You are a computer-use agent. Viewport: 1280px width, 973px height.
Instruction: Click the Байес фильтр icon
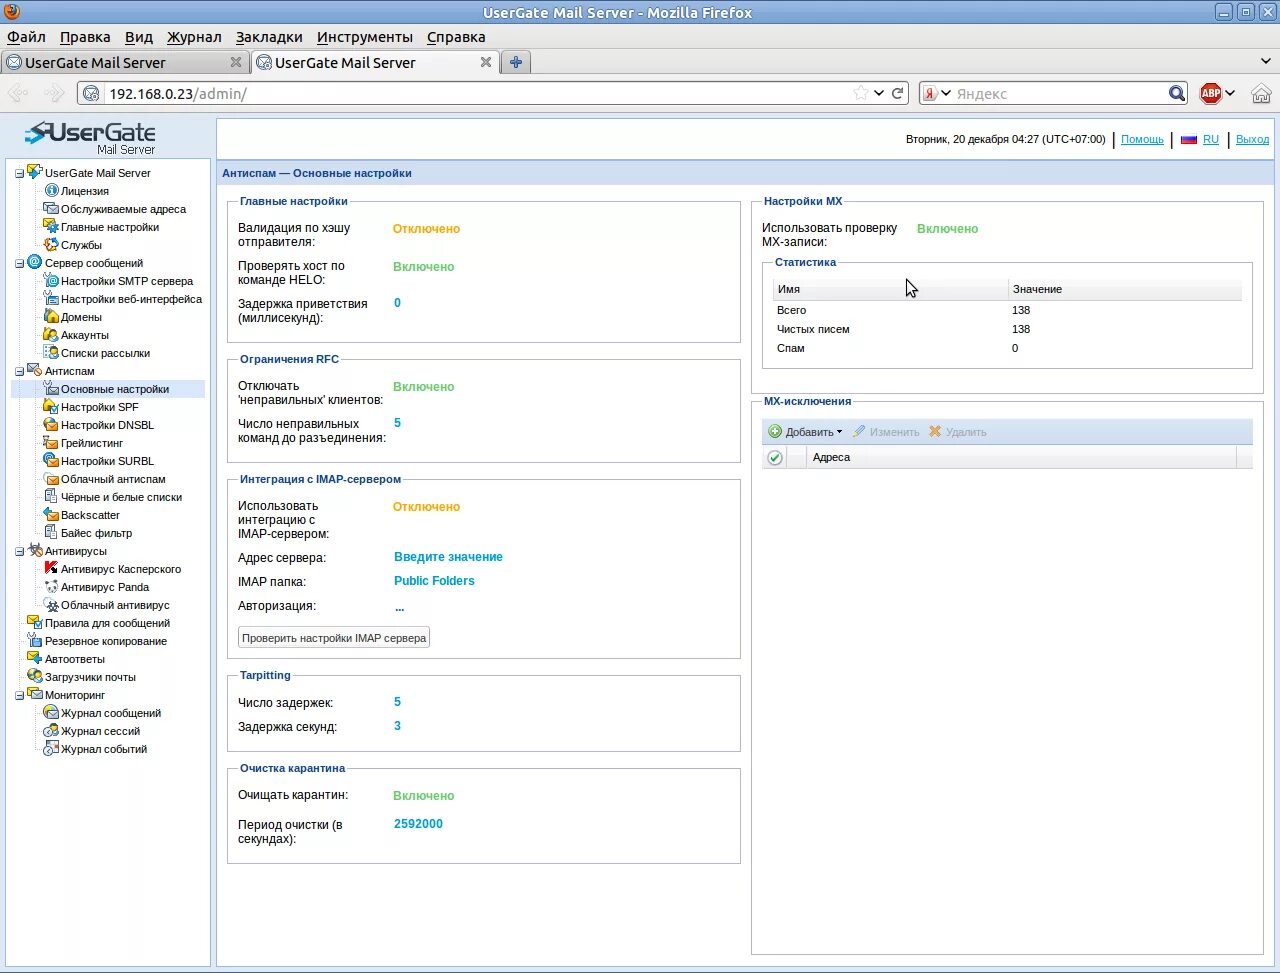(x=51, y=532)
